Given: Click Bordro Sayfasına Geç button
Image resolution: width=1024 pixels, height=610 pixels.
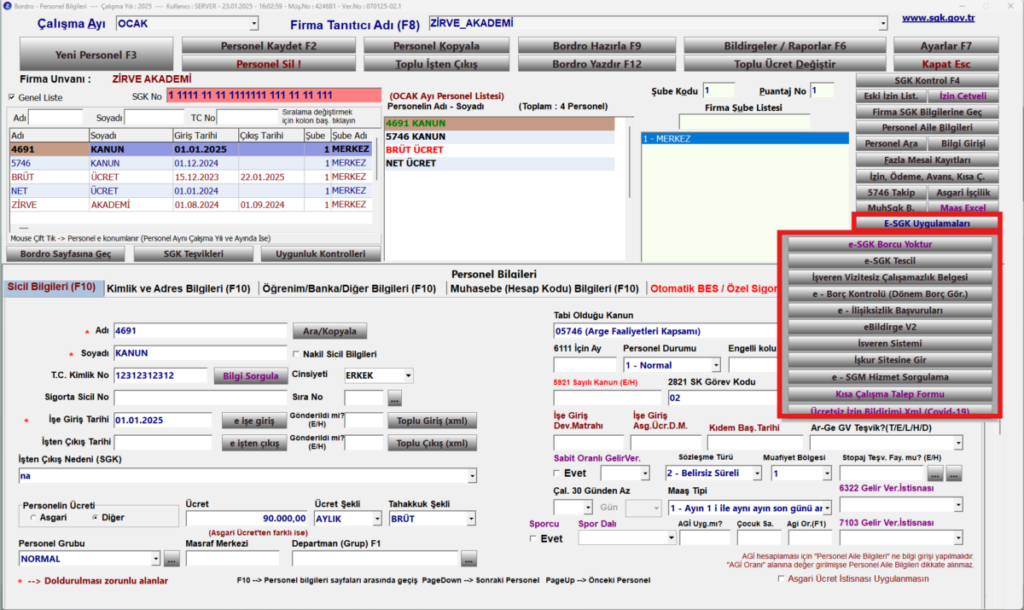Looking at the screenshot, I should point(65,254).
